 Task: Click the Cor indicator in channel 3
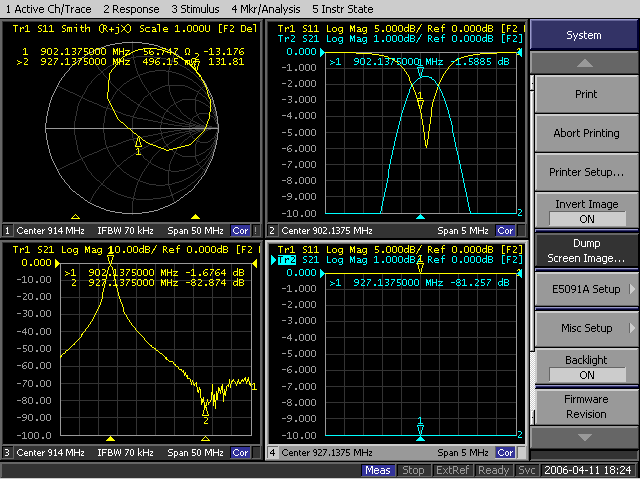pyautogui.click(x=240, y=453)
